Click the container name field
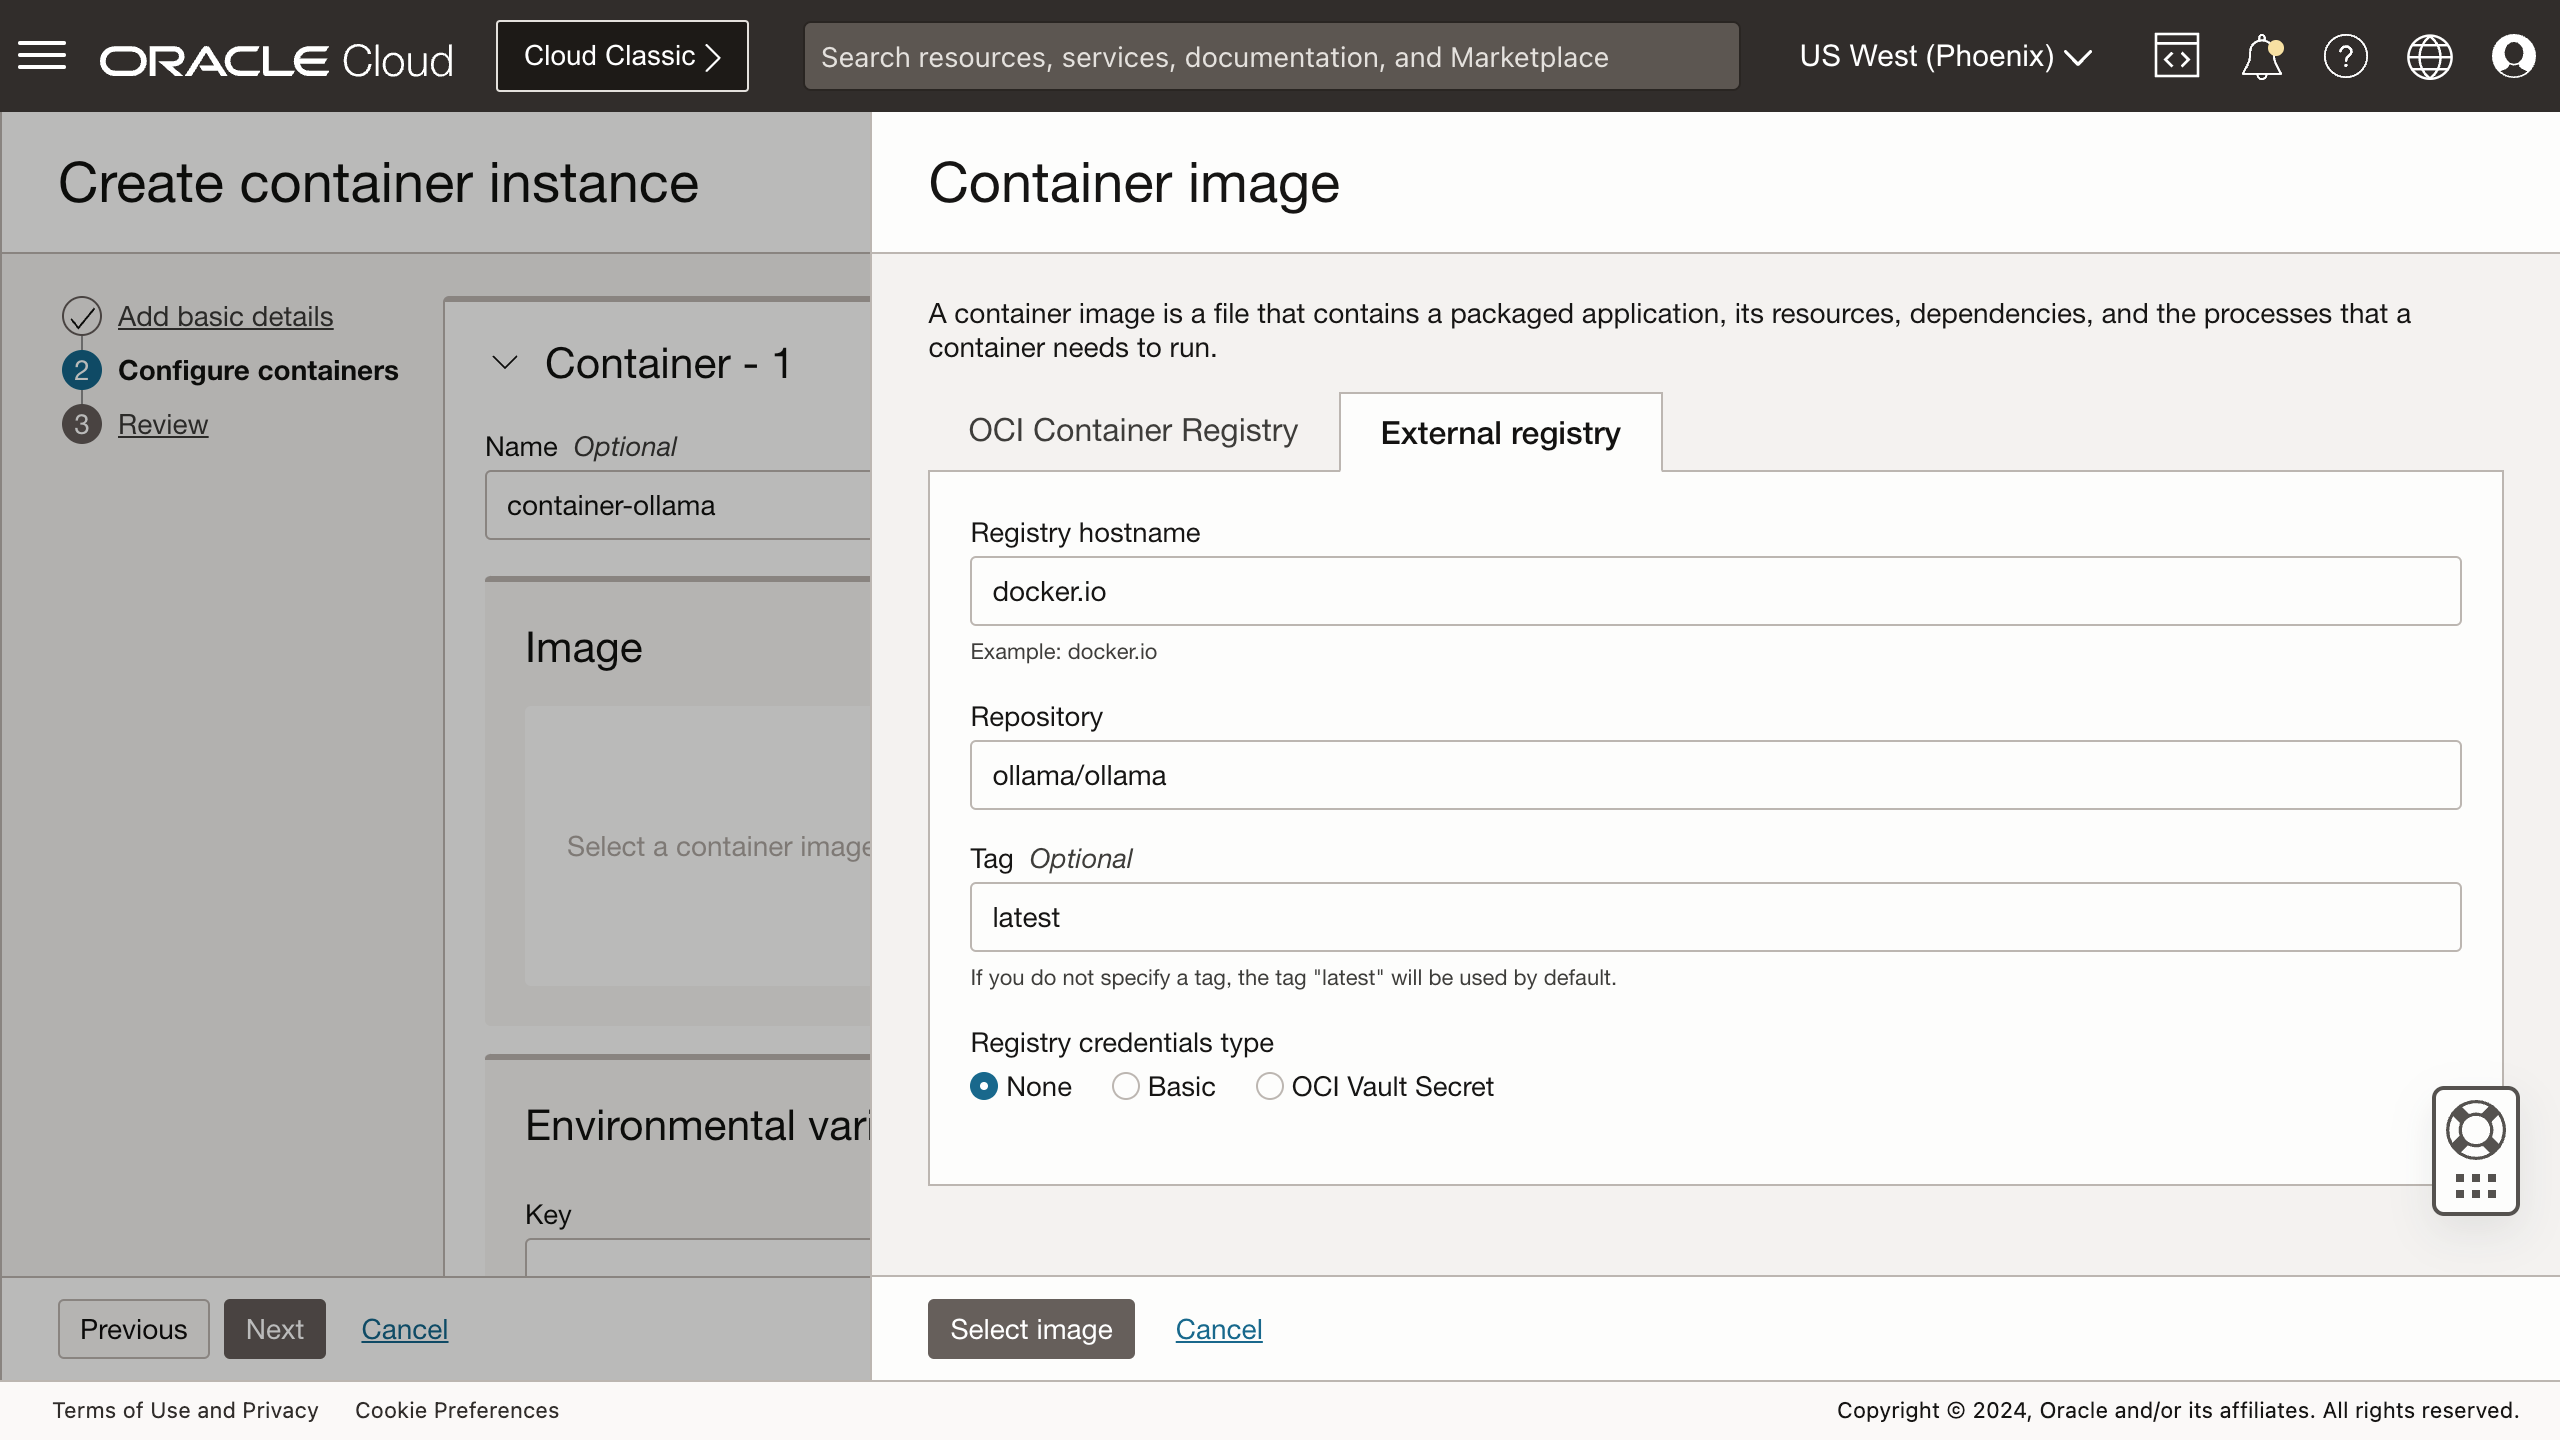The width and height of the screenshot is (2560, 1440). pos(678,505)
